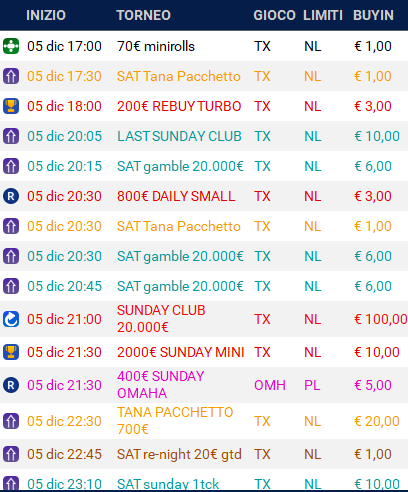
Task: Click satellite arrow icon for 17:30 SAT Tana Pacchetto
Action: (11, 76)
